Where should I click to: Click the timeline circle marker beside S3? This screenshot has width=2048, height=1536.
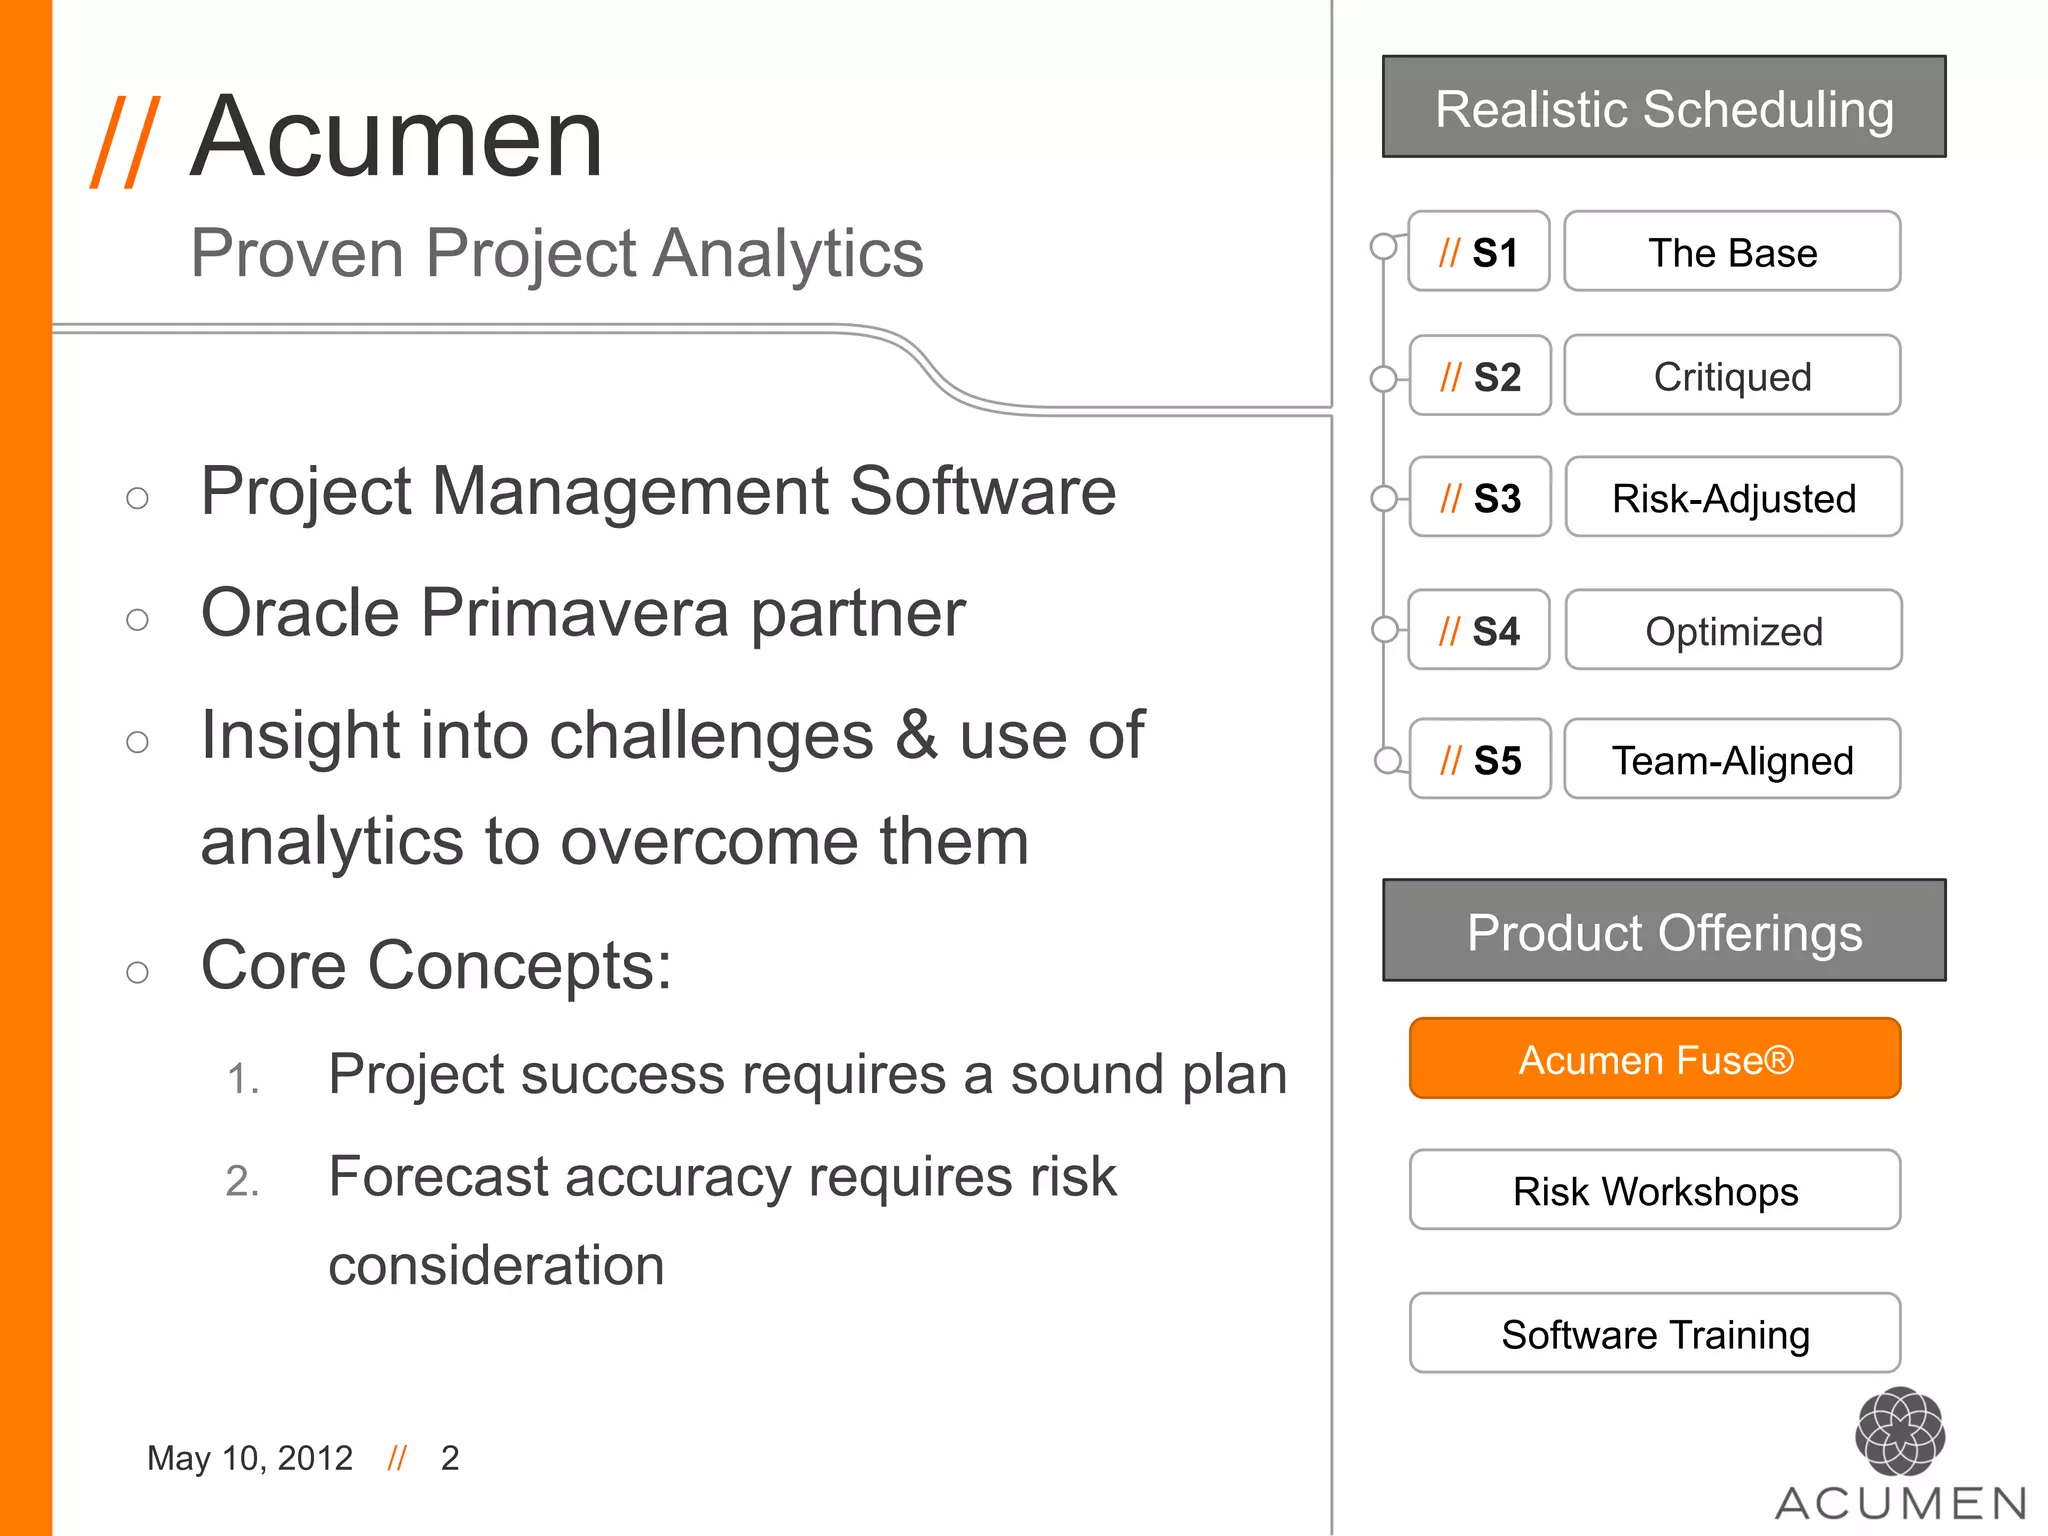coord(1384,498)
